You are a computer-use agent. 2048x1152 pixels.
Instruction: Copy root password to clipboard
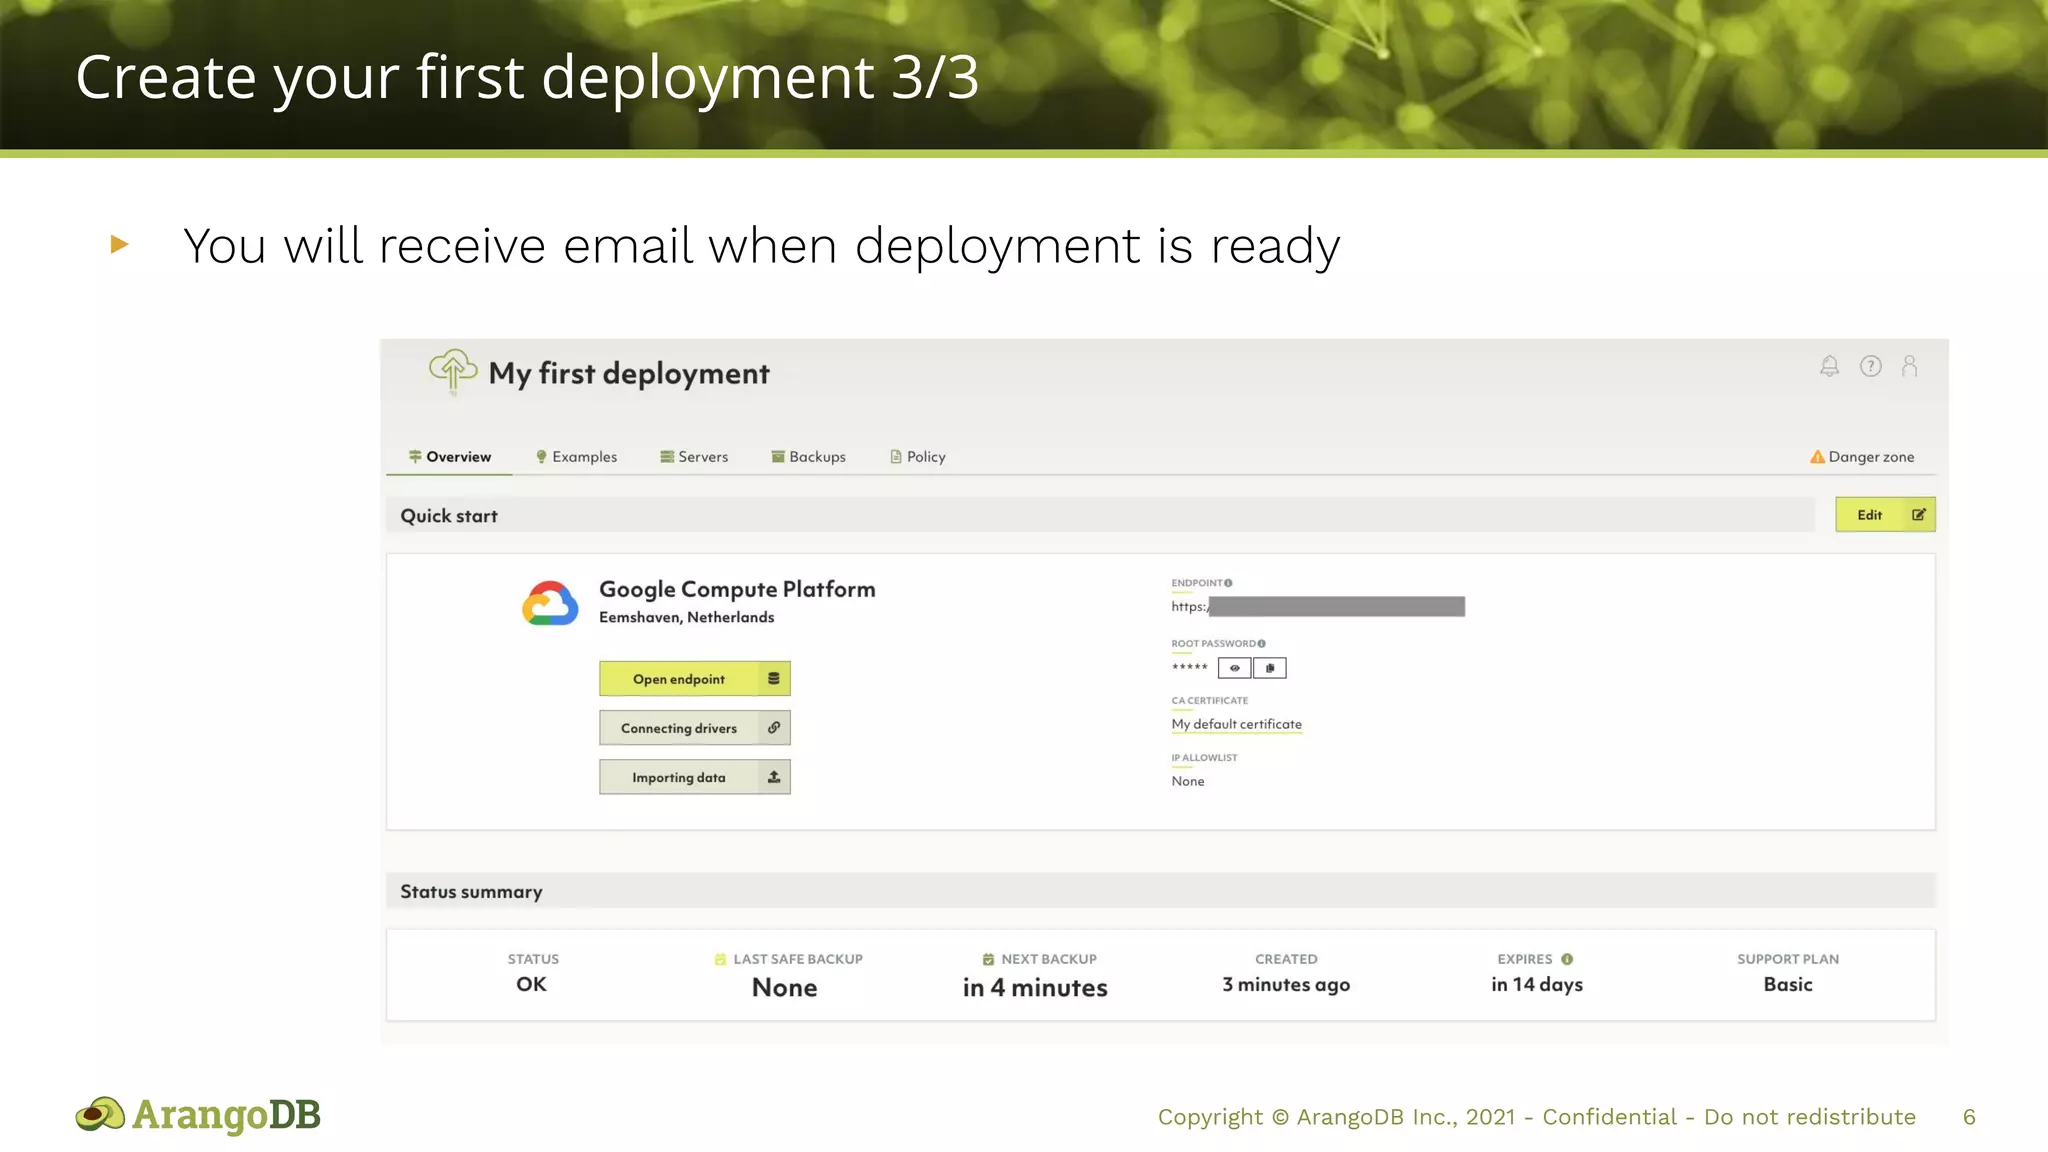[1270, 668]
